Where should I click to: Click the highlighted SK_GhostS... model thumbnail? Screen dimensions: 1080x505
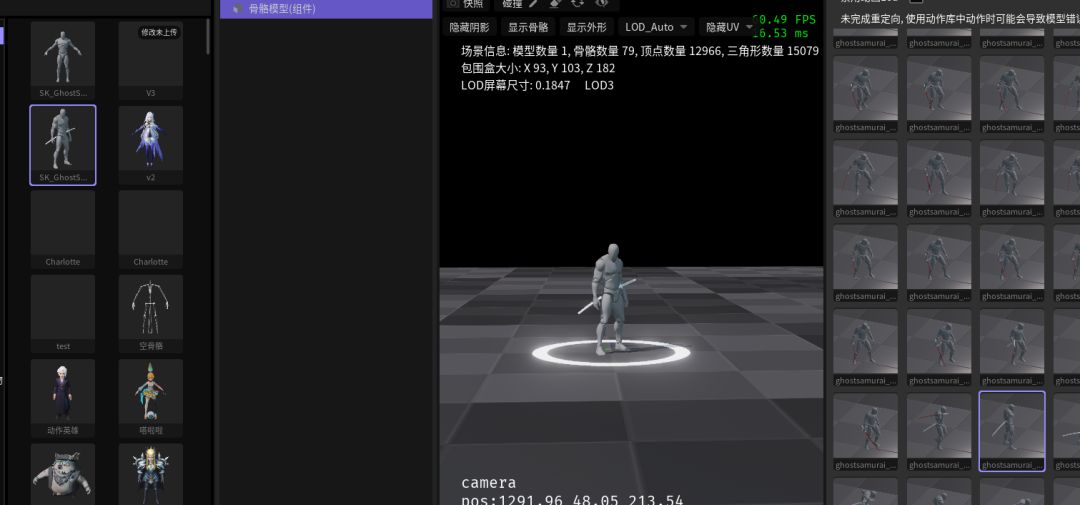click(63, 145)
